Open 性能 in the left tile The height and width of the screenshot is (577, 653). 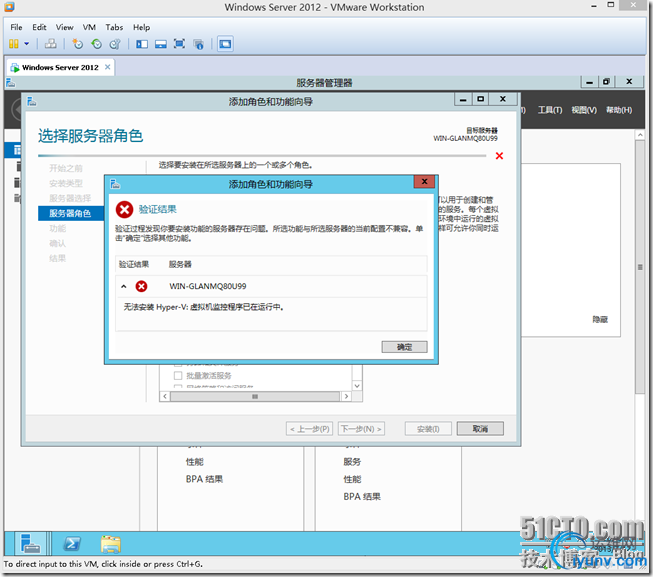[194, 462]
